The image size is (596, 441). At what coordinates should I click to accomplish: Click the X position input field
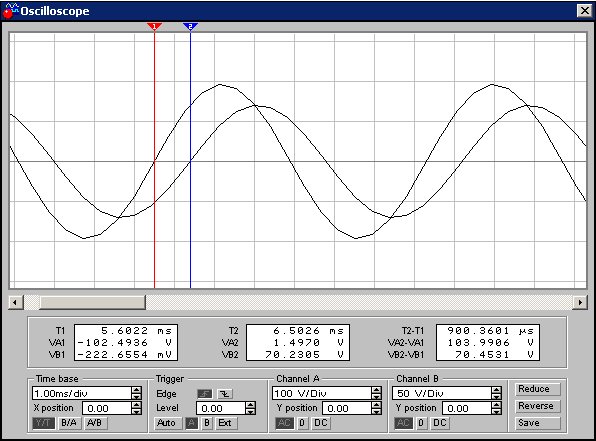pos(107,408)
